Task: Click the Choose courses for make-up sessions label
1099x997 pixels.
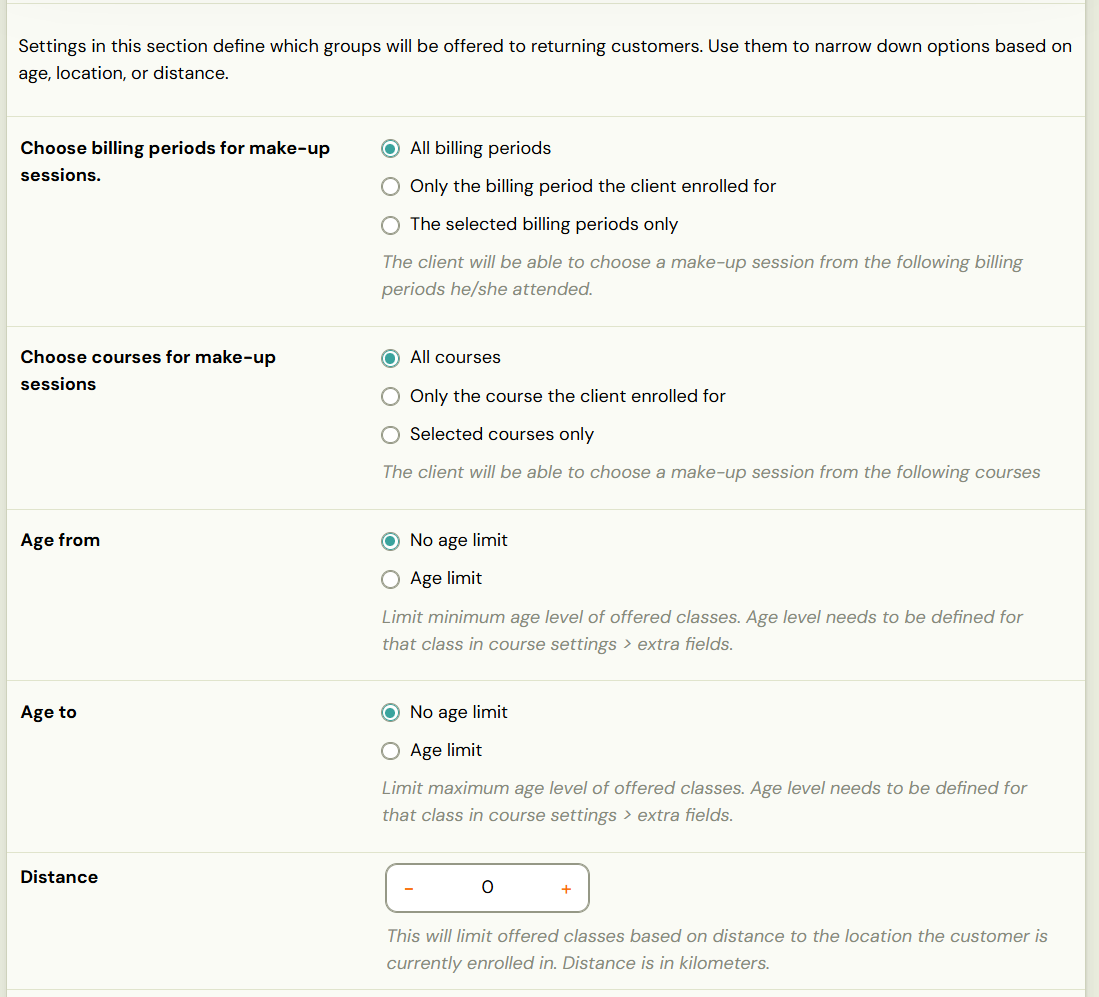Action: pyautogui.click(x=148, y=371)
